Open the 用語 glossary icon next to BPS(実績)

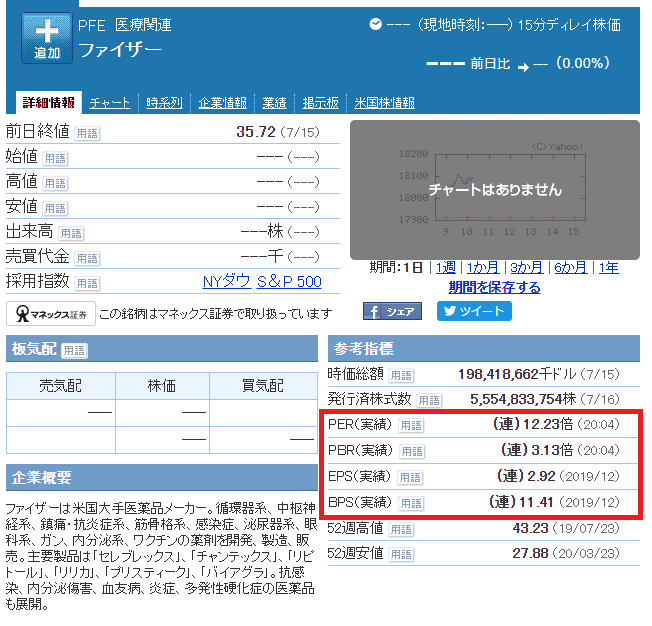pyautogui.click(x=411, y=504)
